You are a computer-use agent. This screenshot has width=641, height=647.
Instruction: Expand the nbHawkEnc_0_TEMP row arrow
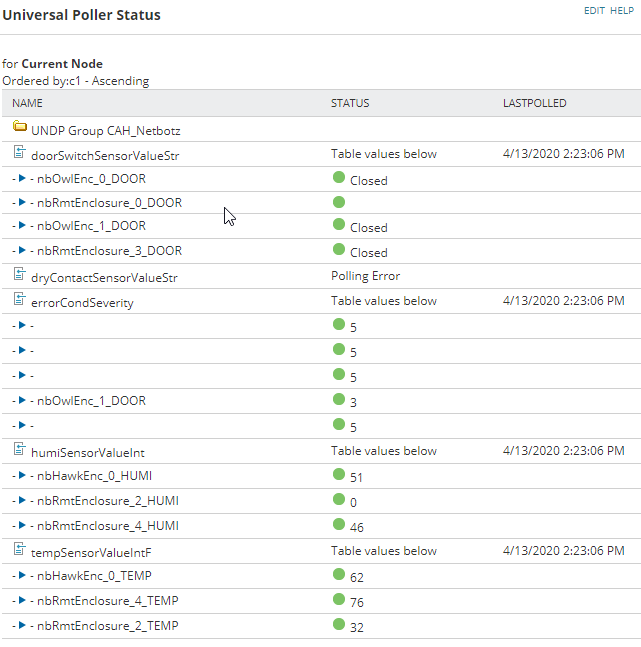[x=22, y=575]
